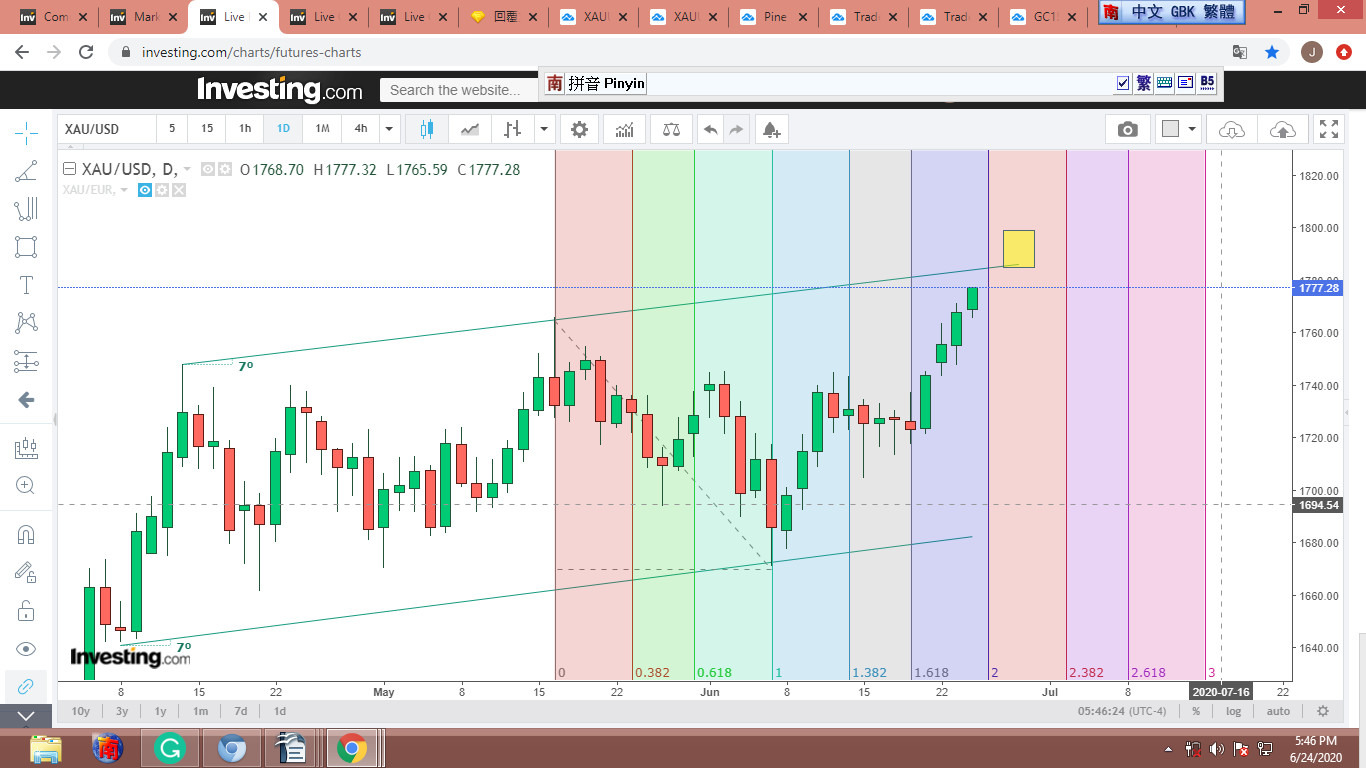Click the compare symbols scale icon

coord(671,129)
